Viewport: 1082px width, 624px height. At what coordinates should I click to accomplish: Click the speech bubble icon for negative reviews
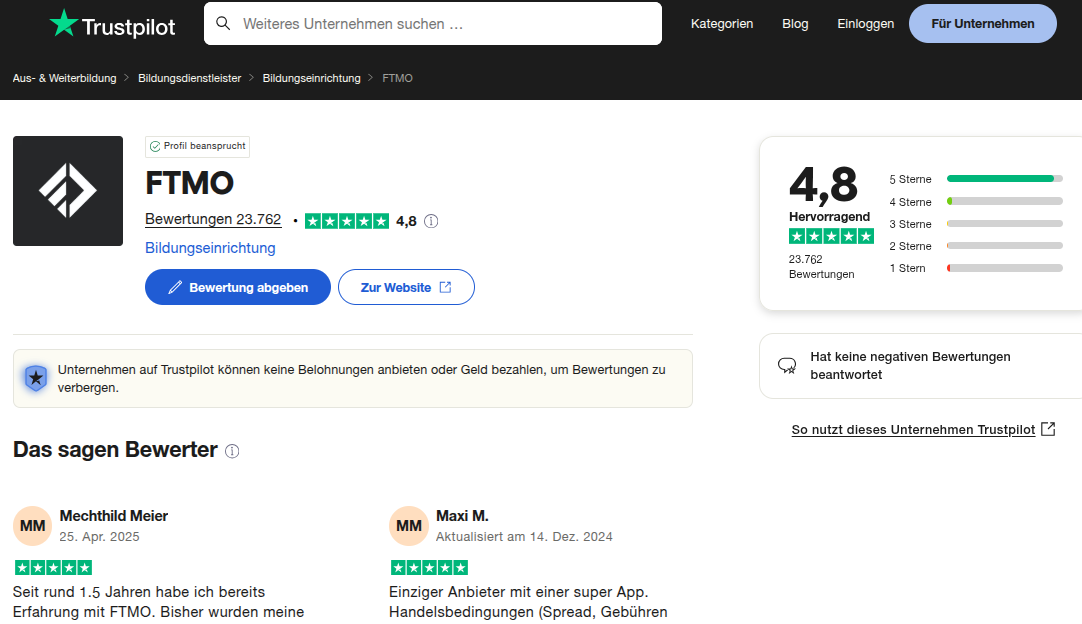pyautogui.click(x=787, y=365)
